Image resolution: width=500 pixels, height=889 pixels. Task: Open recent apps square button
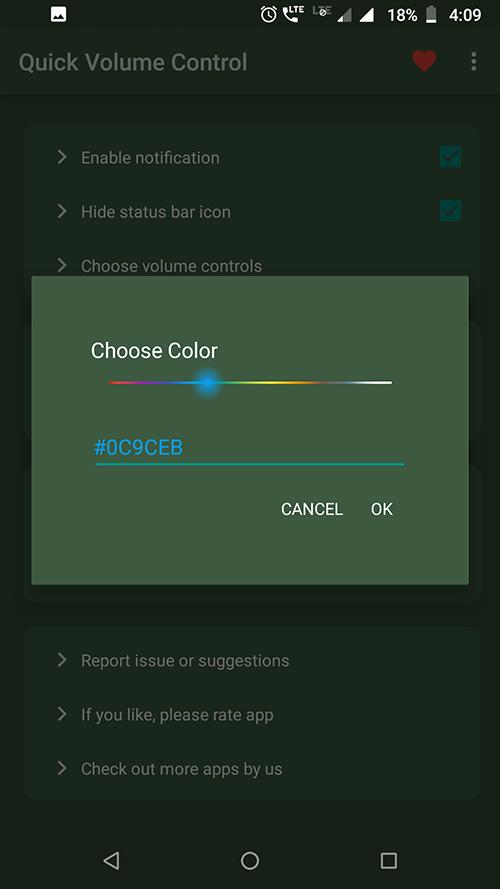coord(388,860)
